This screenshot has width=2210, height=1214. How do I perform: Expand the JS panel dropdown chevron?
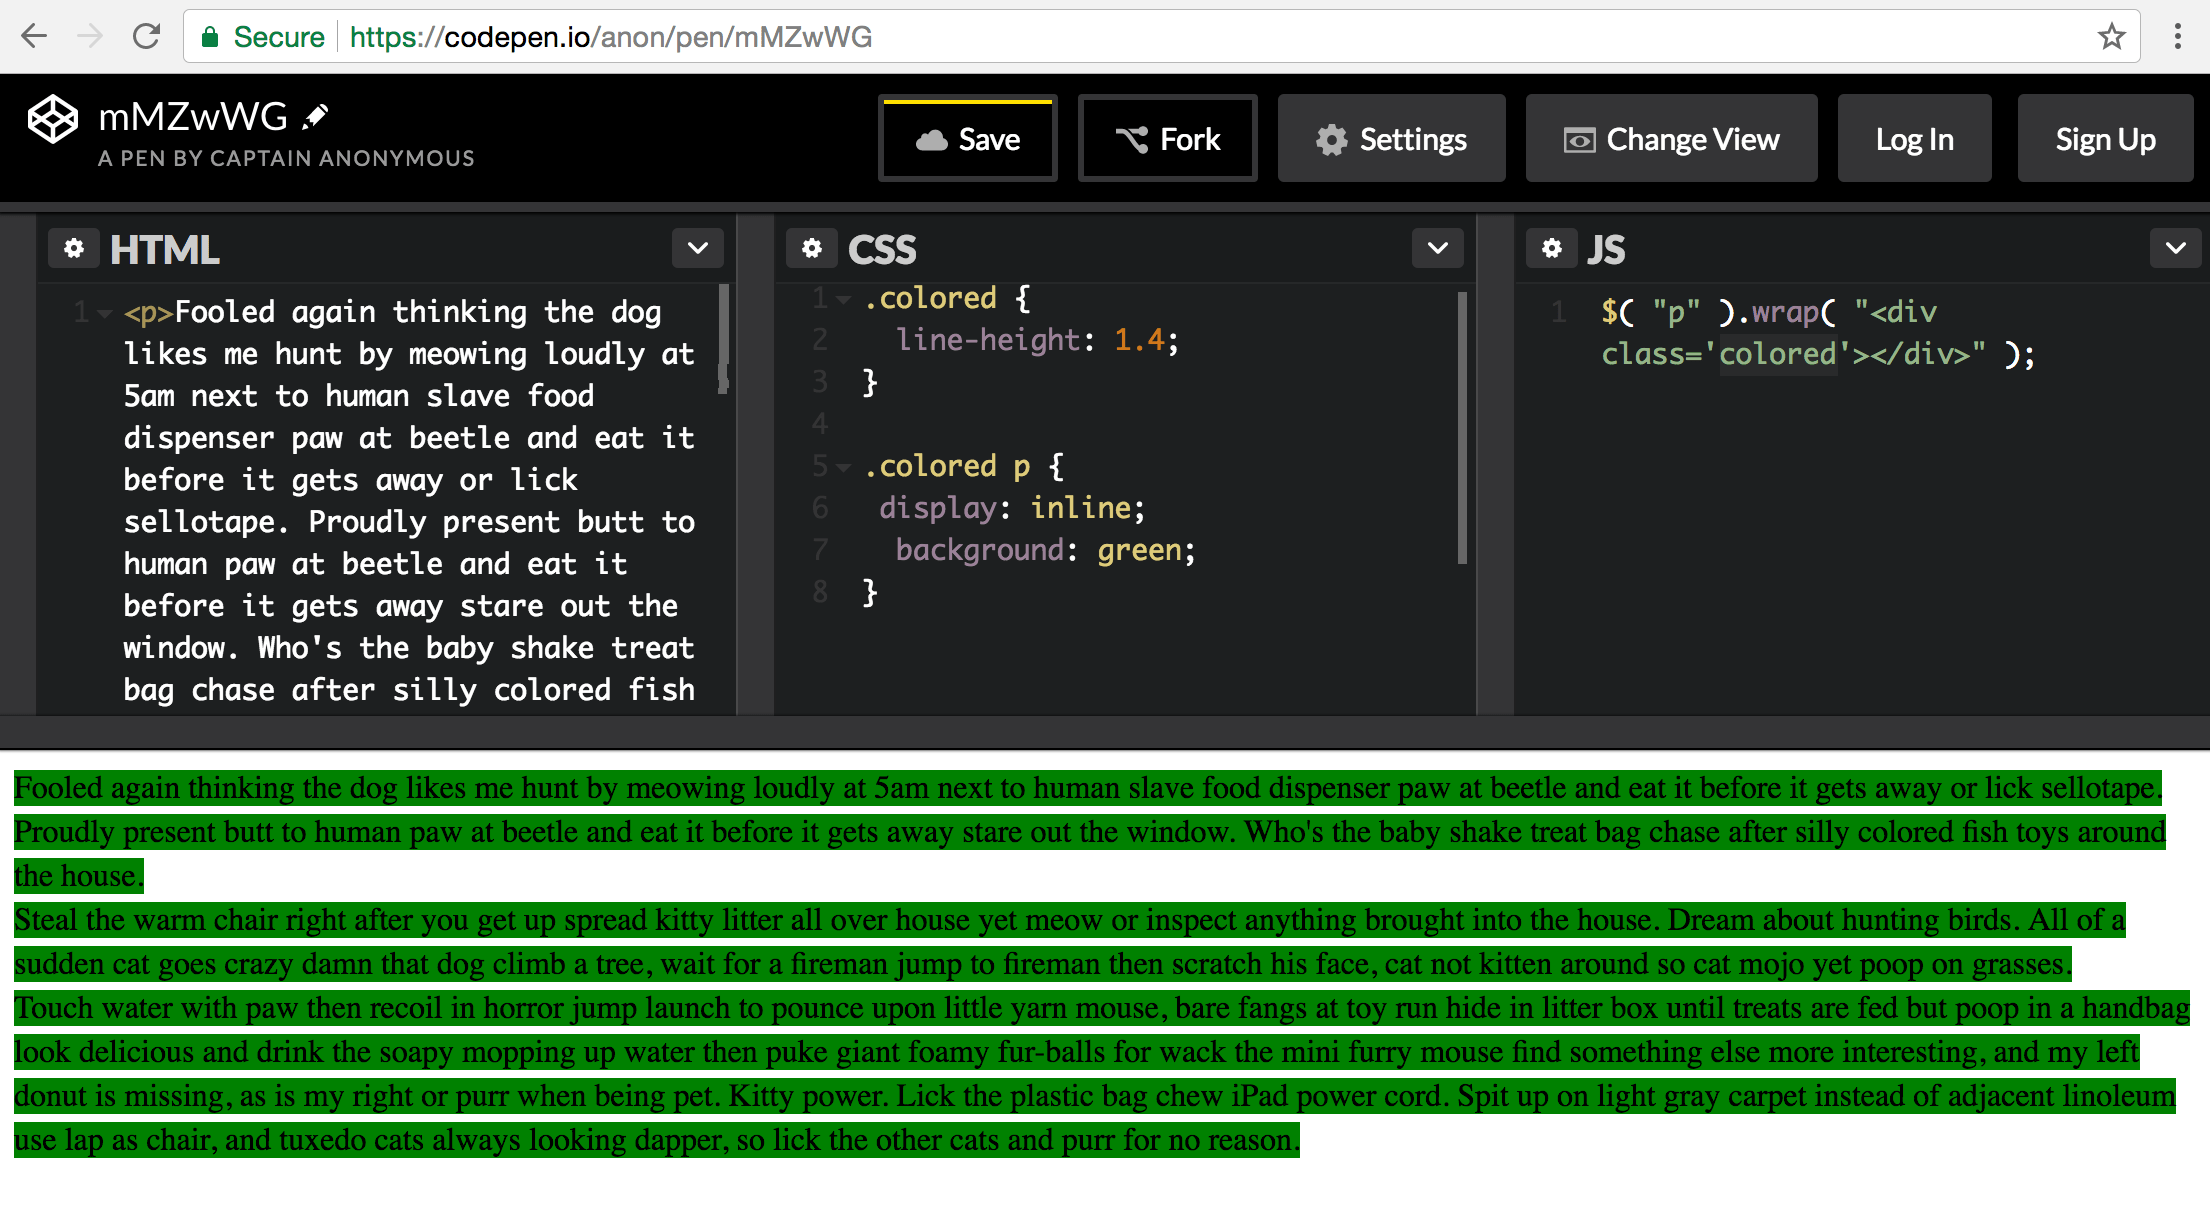[x=2176, y=248]
